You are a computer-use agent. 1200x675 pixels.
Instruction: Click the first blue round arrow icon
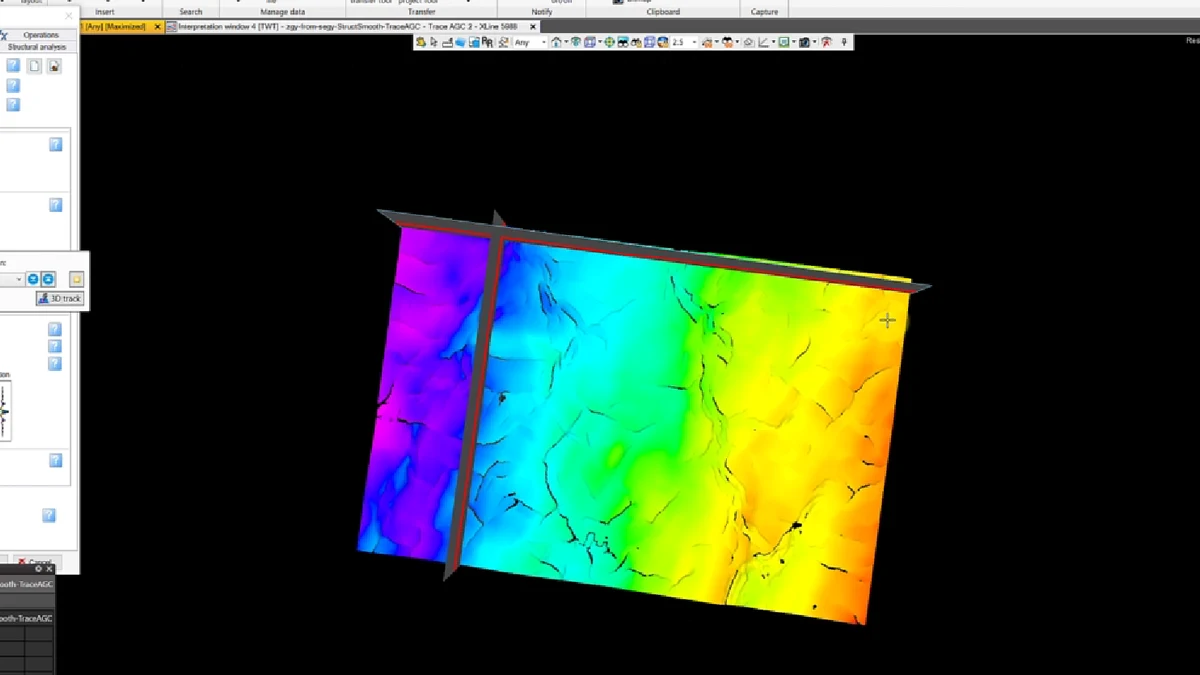click(33, 279)
